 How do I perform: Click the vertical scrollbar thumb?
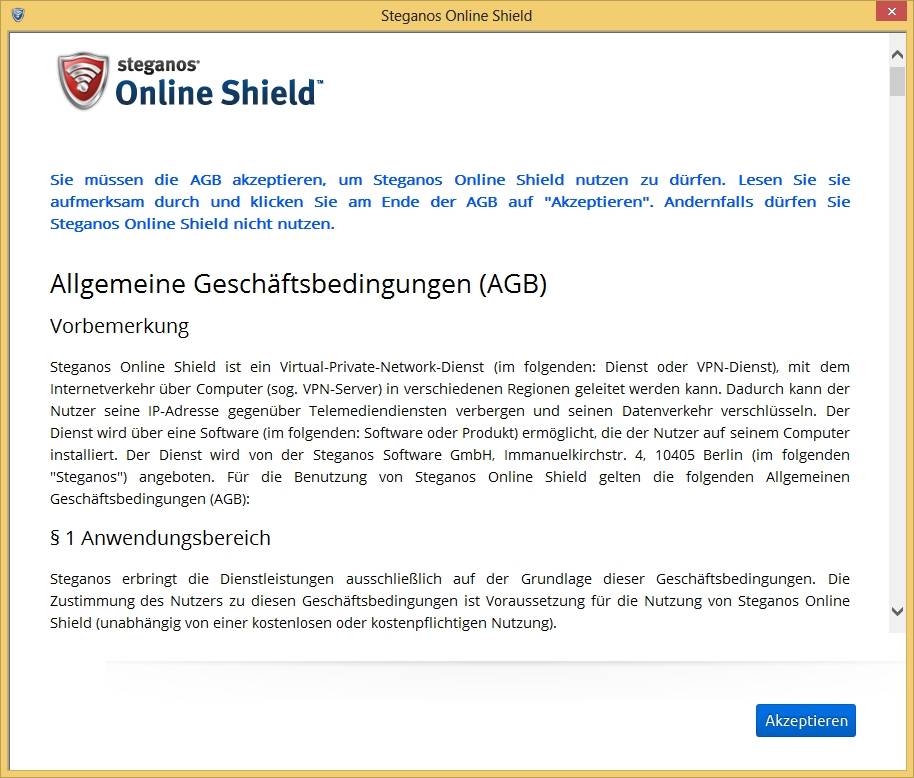[x=898, y=82]
